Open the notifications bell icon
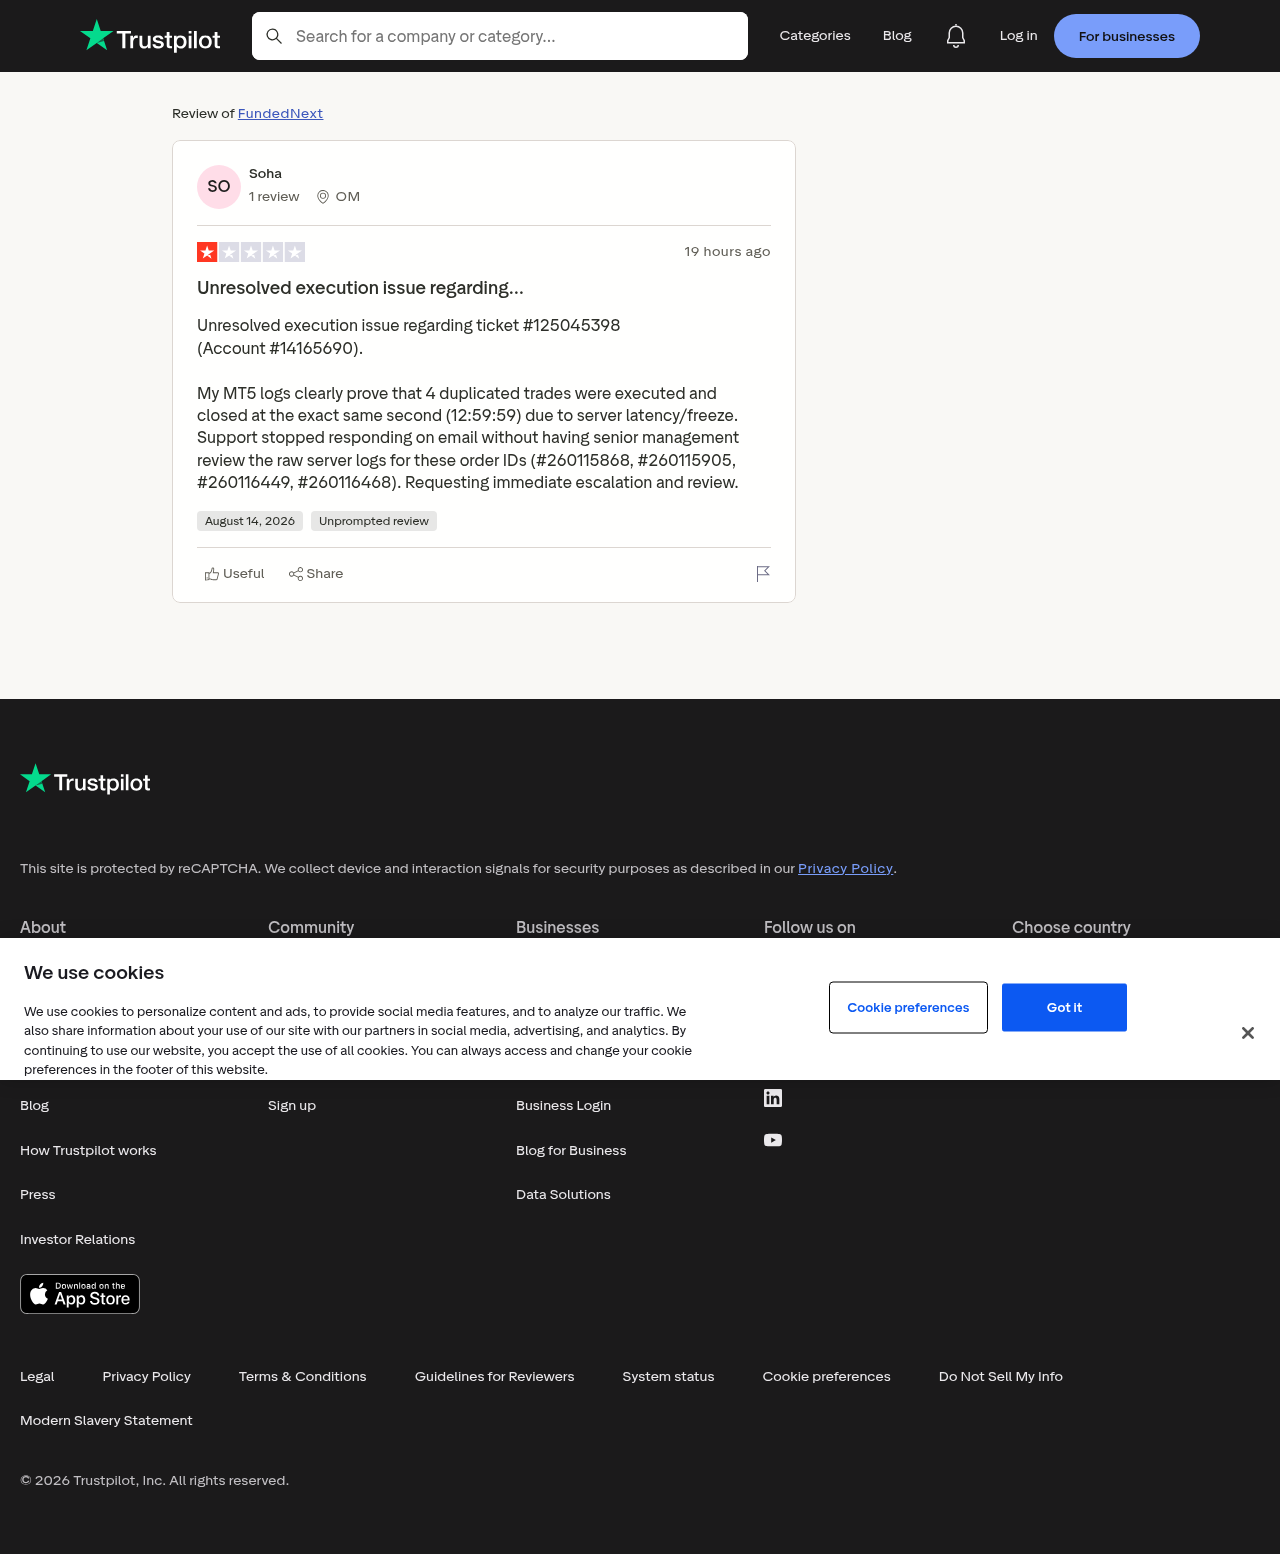This screenshot has height=1554, width=1280. (956, 36)
